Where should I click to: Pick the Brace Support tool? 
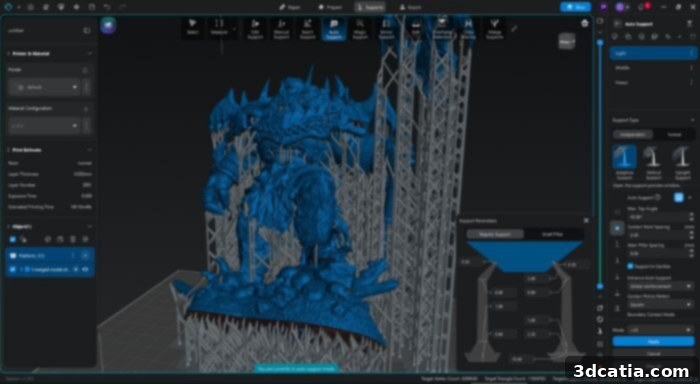click(x=386, y=29)
